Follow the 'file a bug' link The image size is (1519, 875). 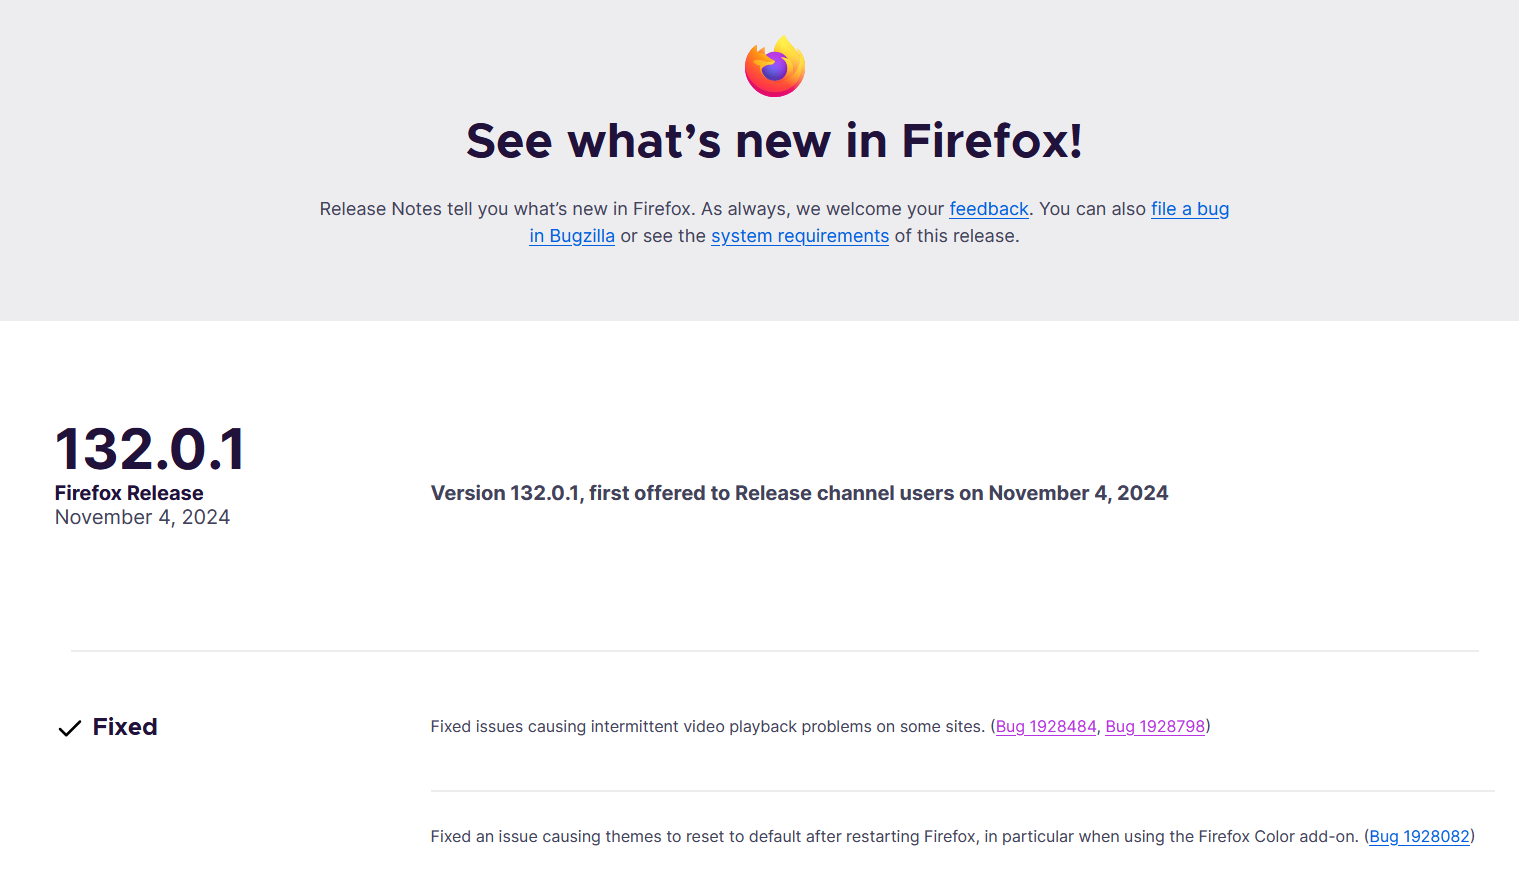1189,209
